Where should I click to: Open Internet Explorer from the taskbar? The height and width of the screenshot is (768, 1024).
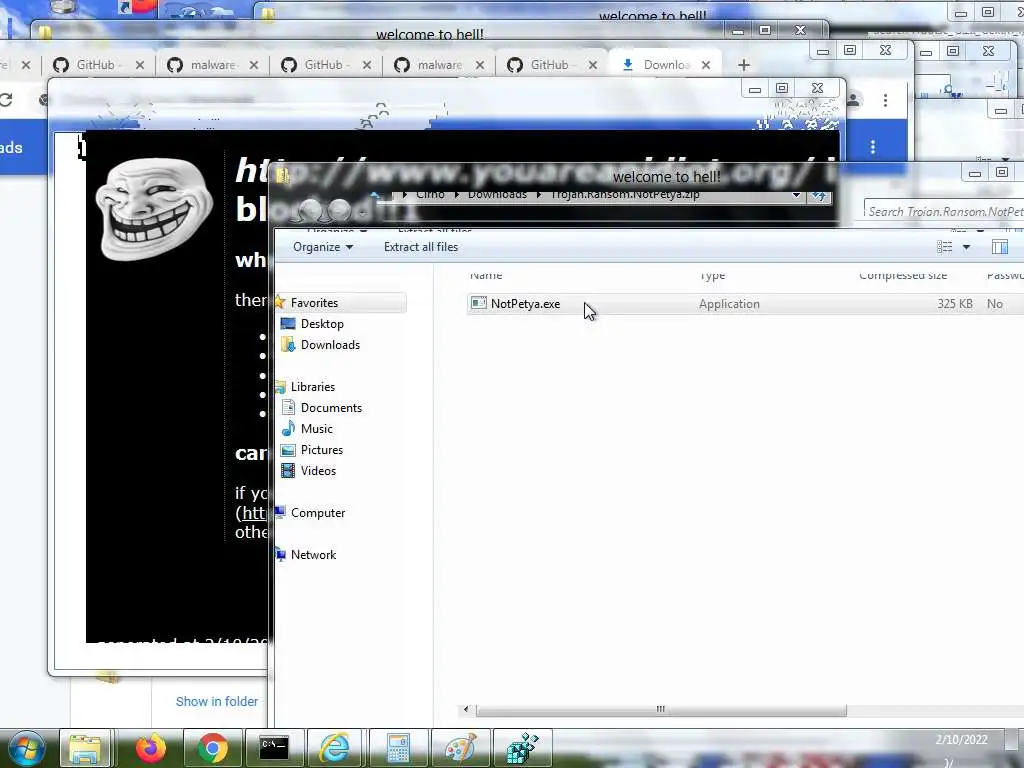[x=335, y=748]
